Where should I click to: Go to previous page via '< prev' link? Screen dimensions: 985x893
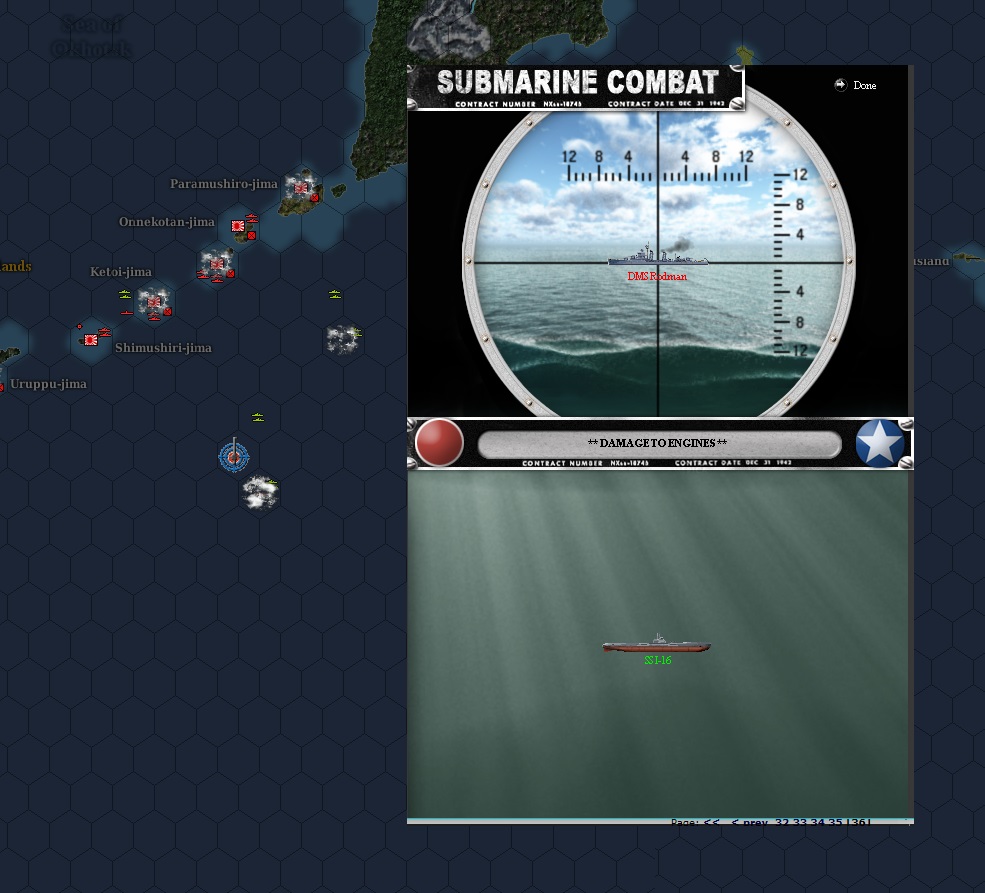[x=750, y=822]
